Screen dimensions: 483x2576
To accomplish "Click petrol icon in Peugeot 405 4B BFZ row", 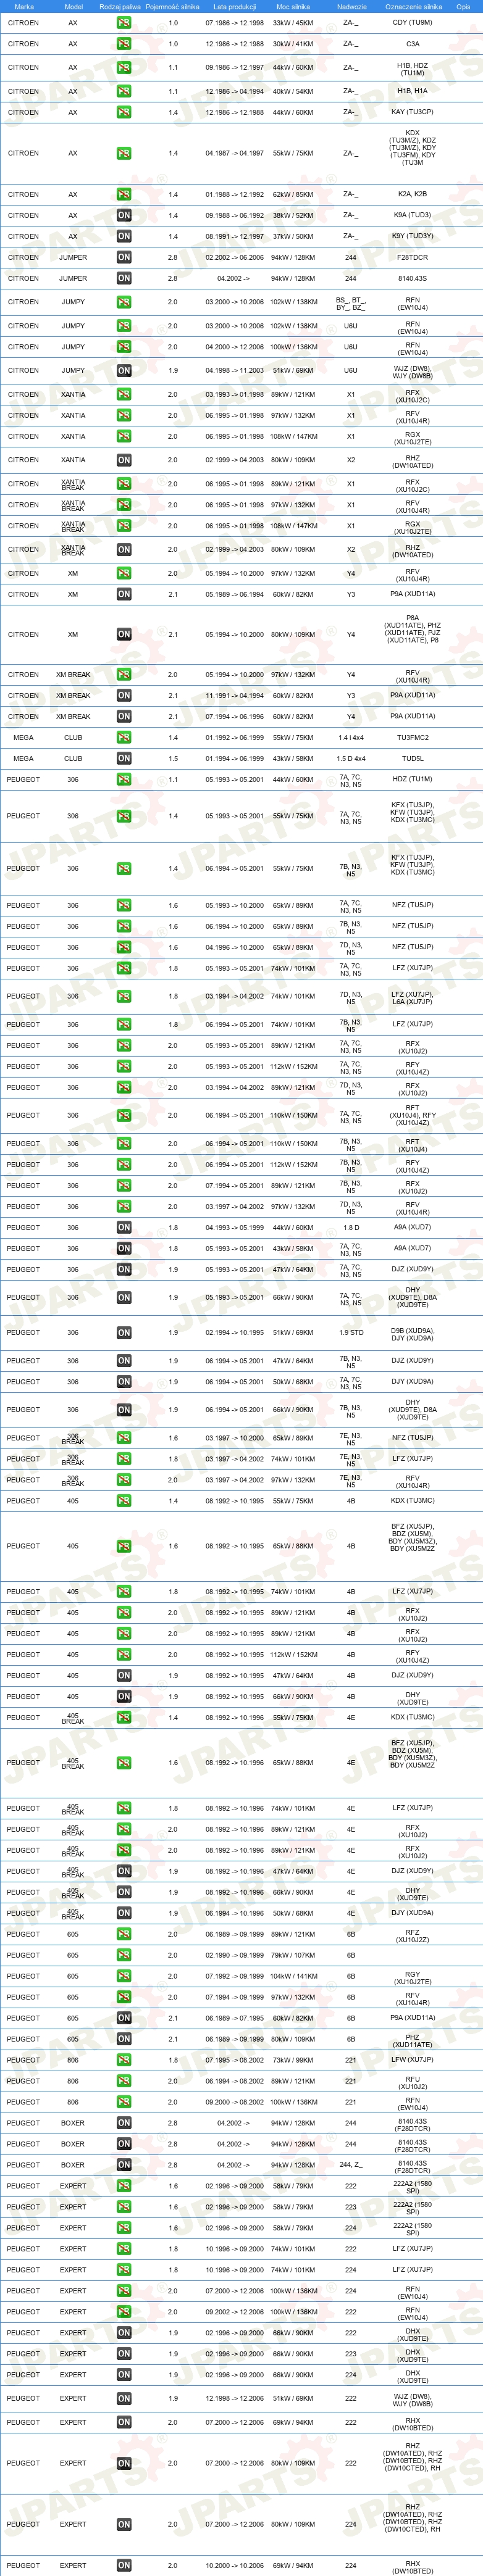I will 124,1546.
